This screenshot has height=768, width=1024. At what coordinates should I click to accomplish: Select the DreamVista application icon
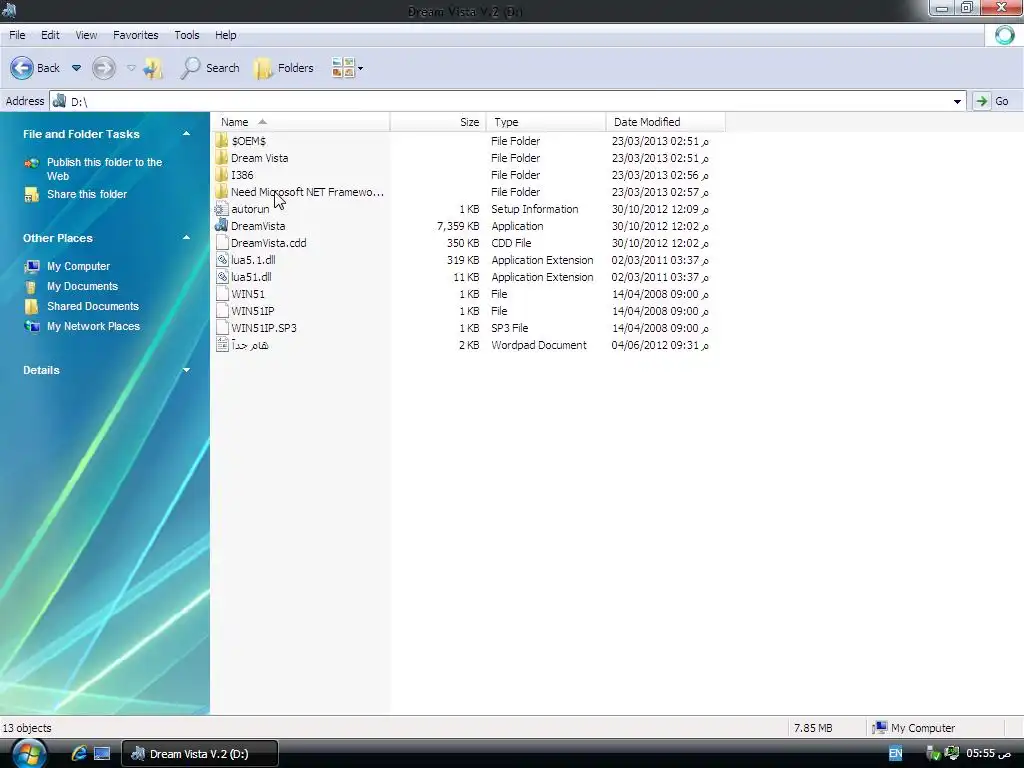click(x=221, y=225)
